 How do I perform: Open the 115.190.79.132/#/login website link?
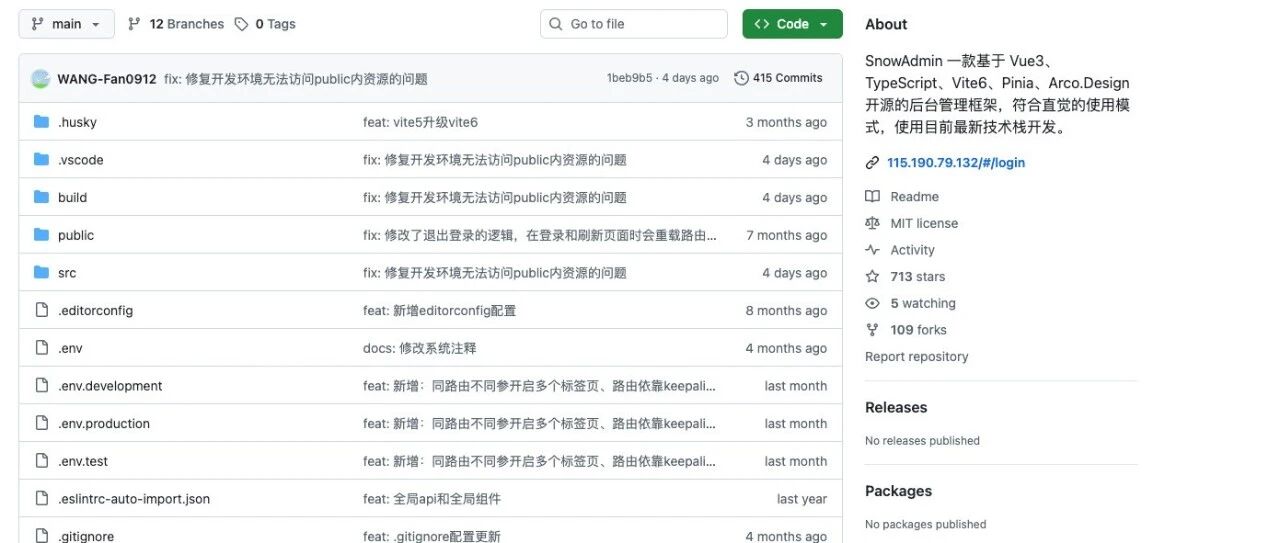[x=956, y=162]
